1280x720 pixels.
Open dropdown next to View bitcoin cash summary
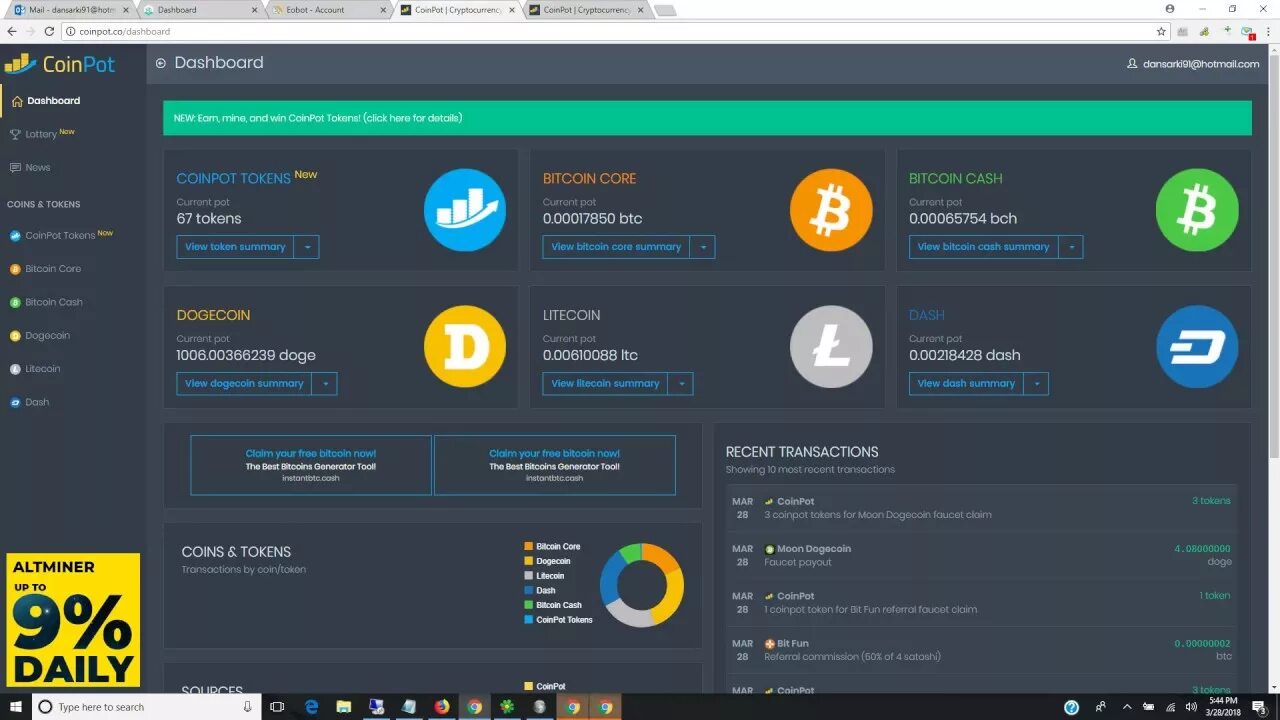point(1070,247)
